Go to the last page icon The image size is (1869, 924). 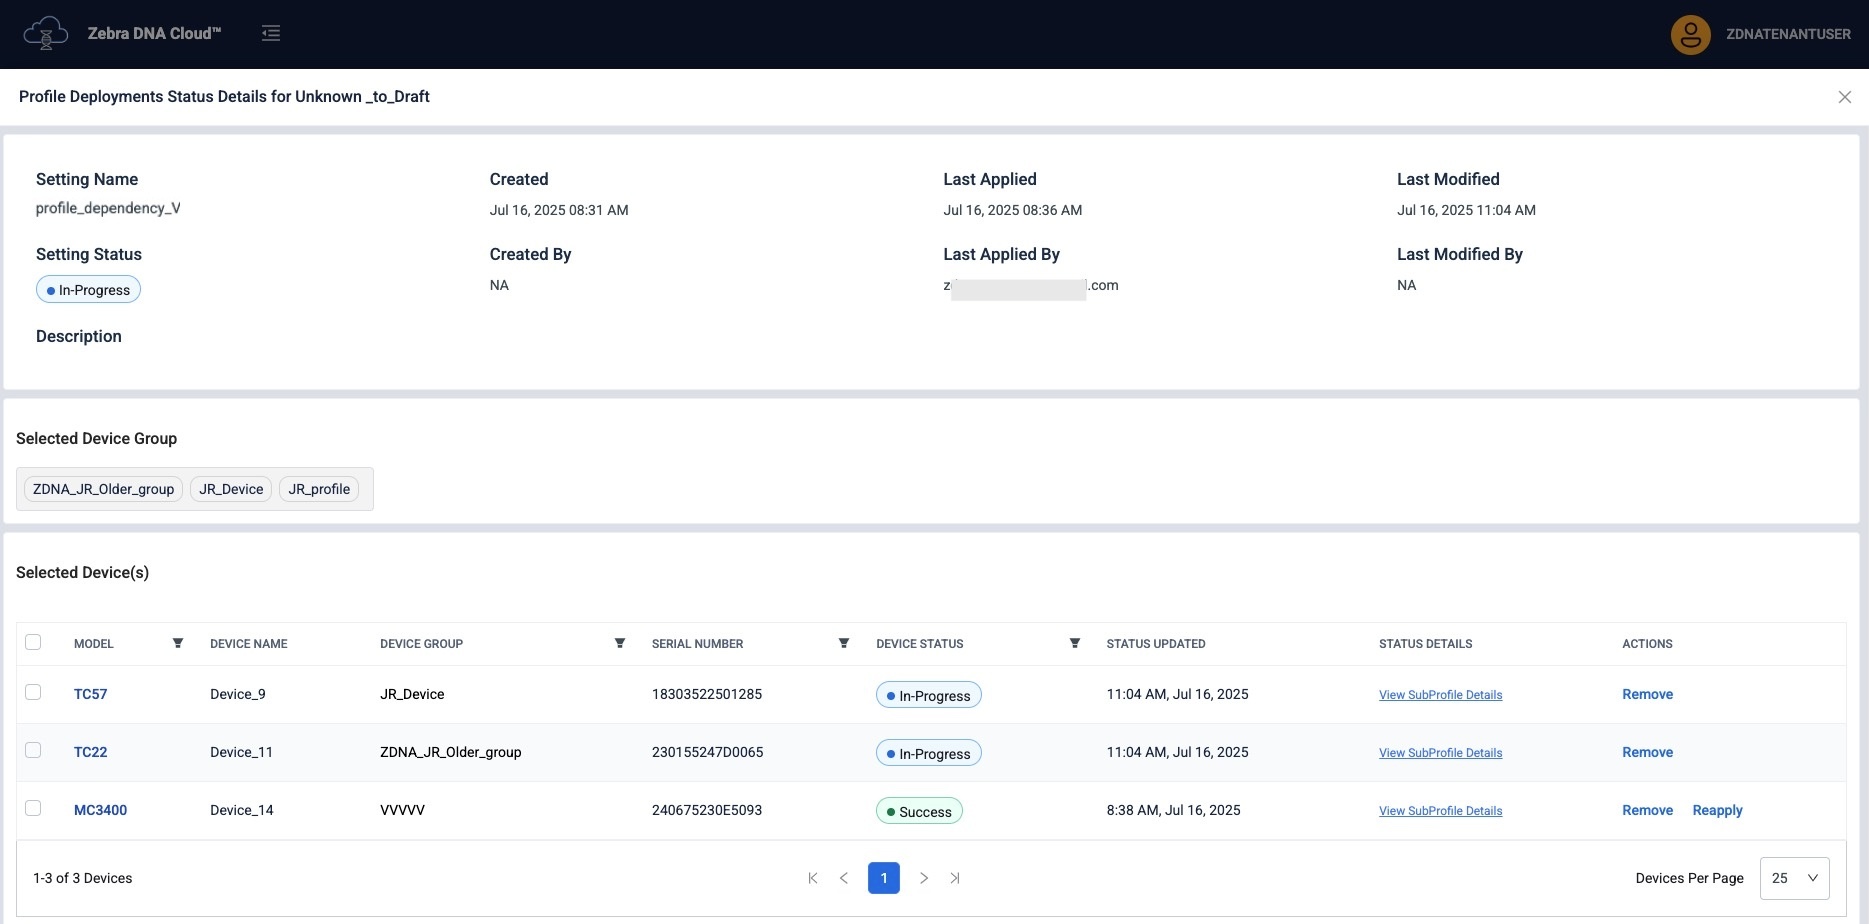pyautogui.click(x=955, y=878)
